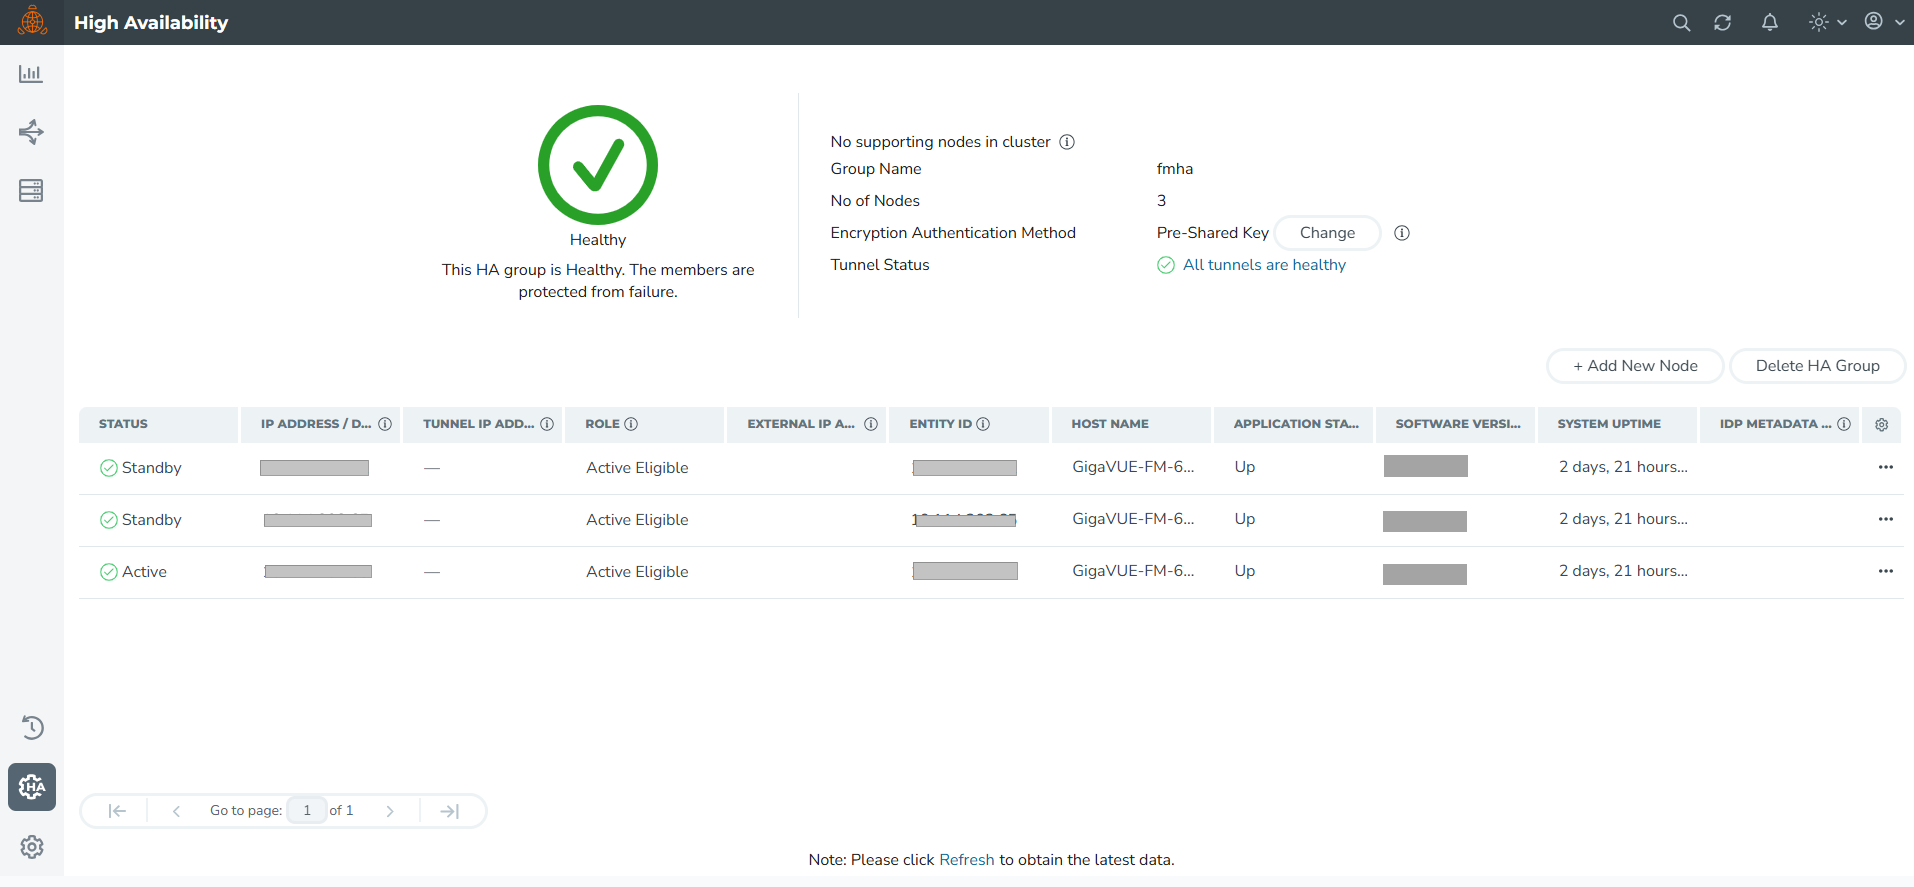This screenshot has height=887, width=1914.
Task: Click the Go to page number field
Action: pyautogui.click(x=307, y=811)
